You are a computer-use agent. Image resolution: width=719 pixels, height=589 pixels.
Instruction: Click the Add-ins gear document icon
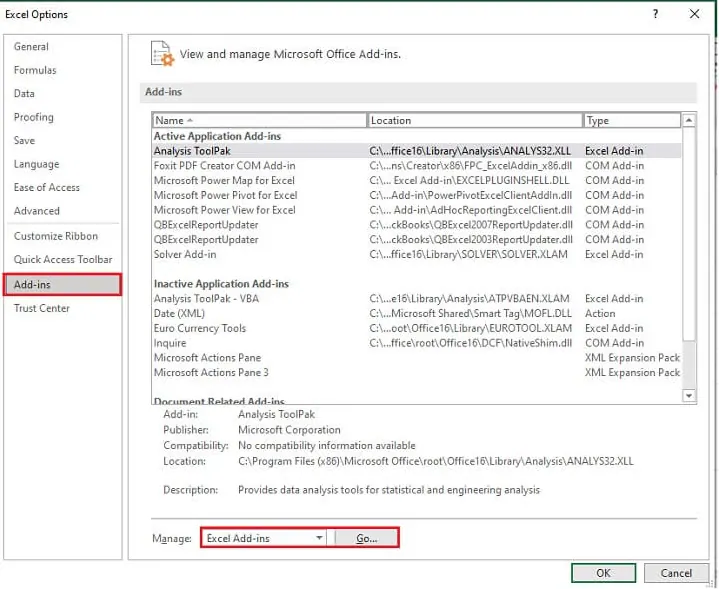(x=162, y=54)
